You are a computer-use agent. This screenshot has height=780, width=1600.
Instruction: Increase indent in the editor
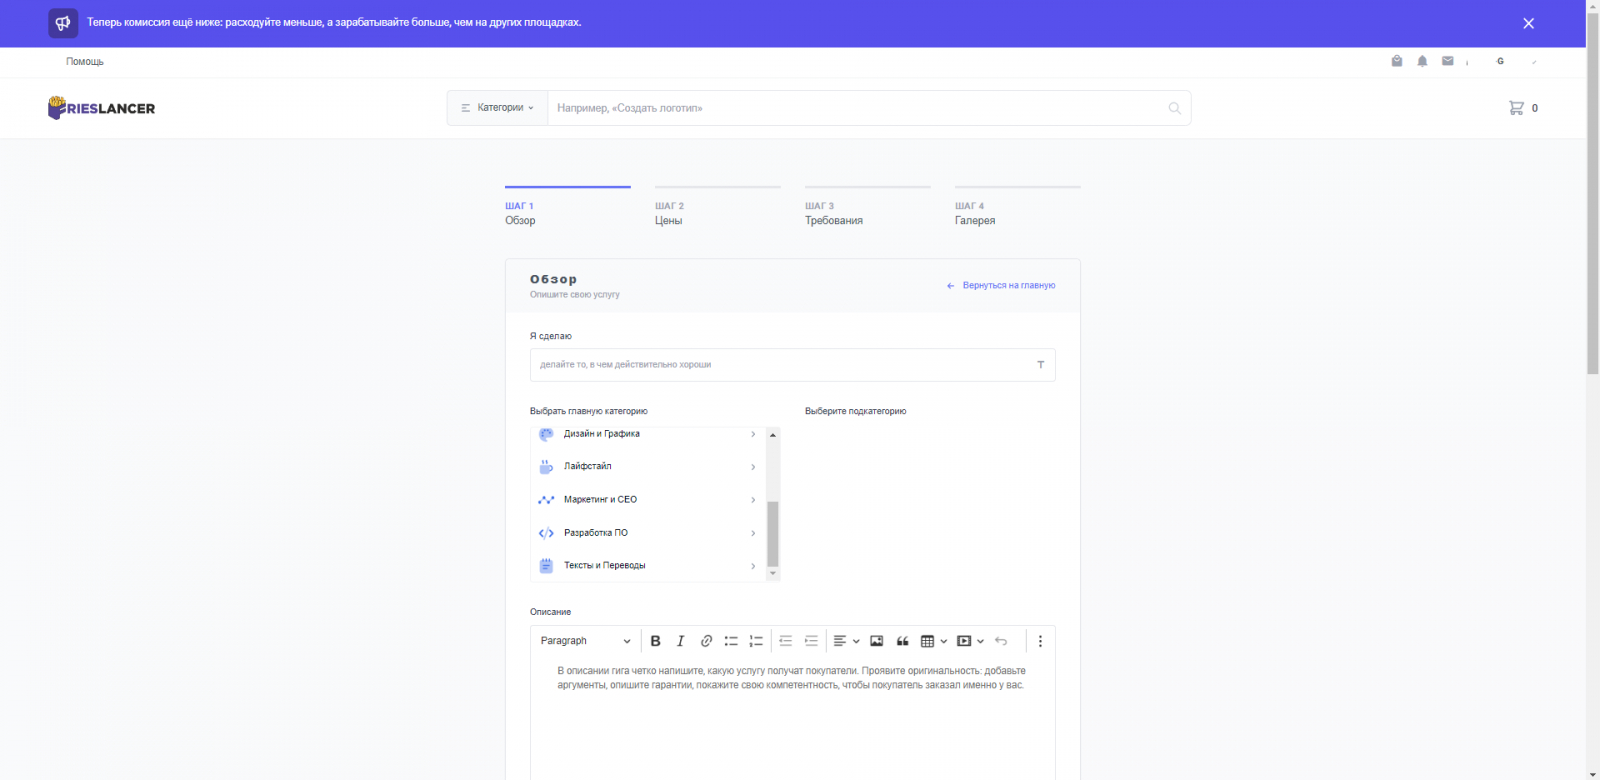[x=811, y=641]
